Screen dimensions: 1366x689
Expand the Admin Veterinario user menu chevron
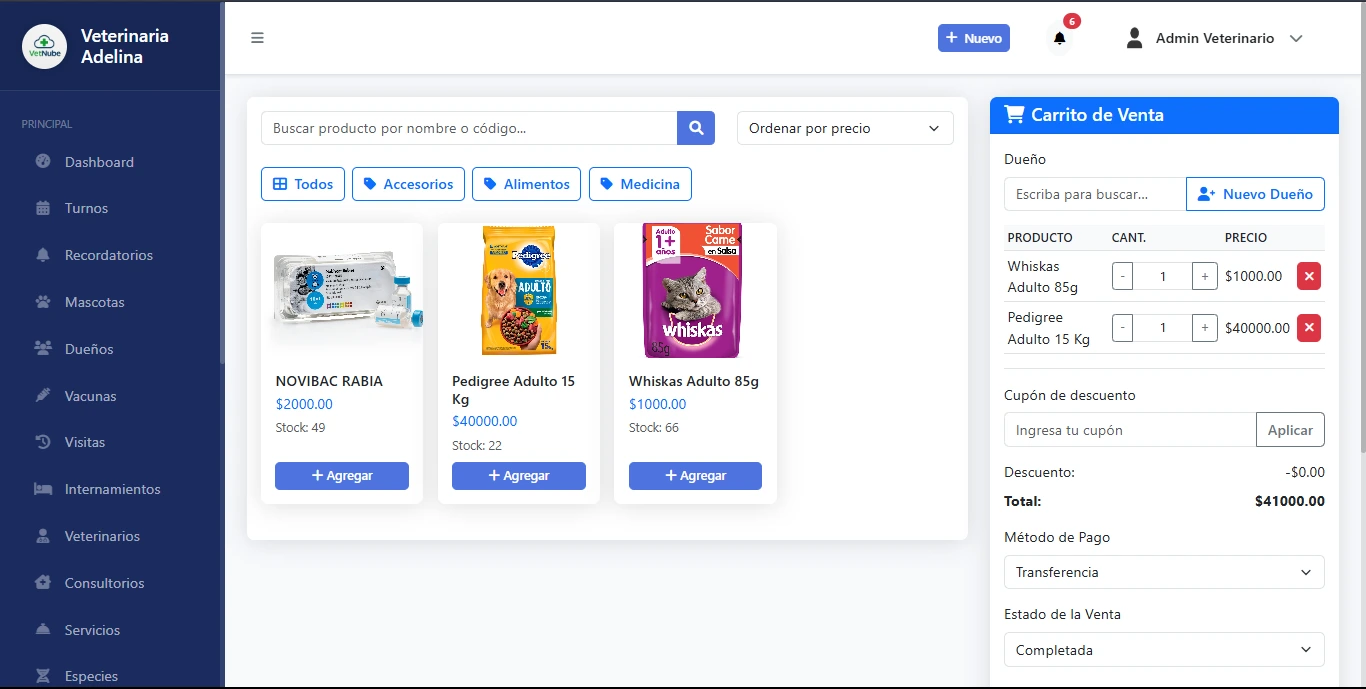click(1296, 38)
